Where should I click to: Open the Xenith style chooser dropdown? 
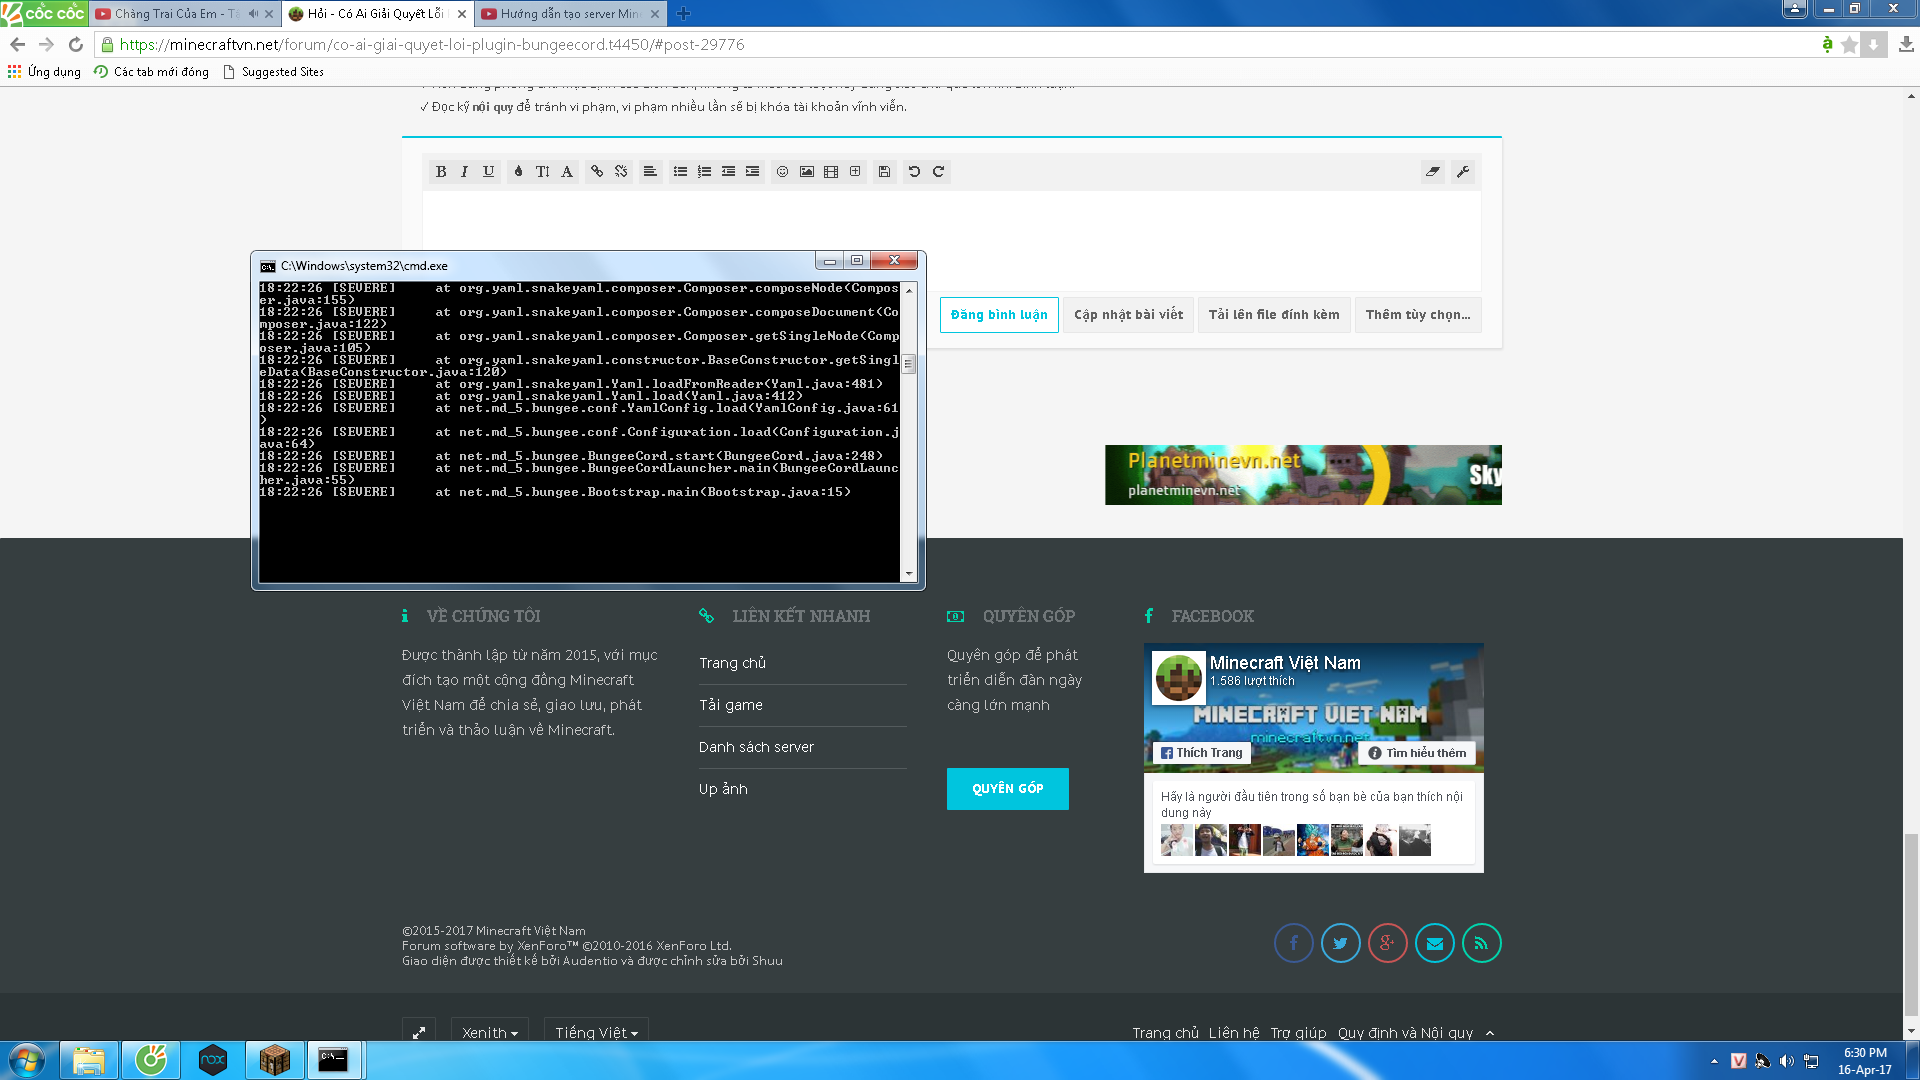coord(489,1032)
